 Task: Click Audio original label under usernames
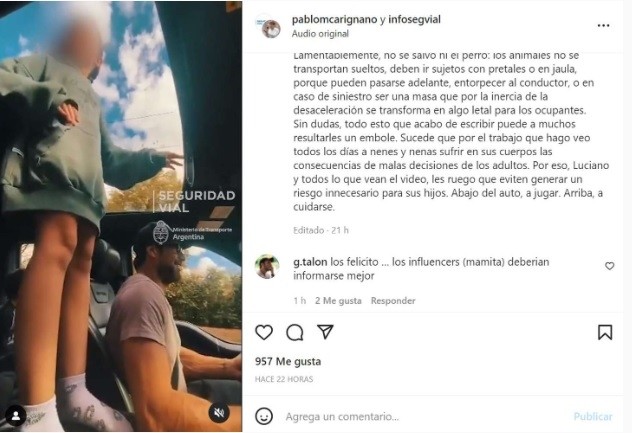320,34
